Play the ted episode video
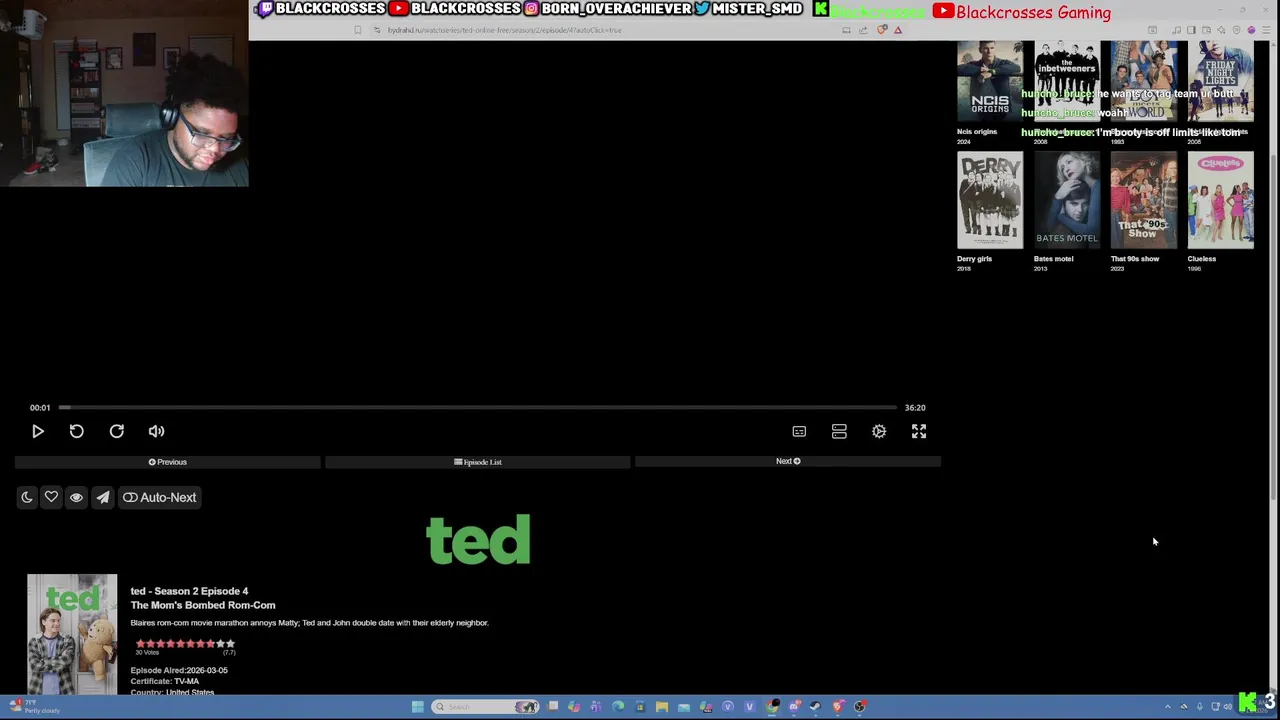 click(38, 431)
